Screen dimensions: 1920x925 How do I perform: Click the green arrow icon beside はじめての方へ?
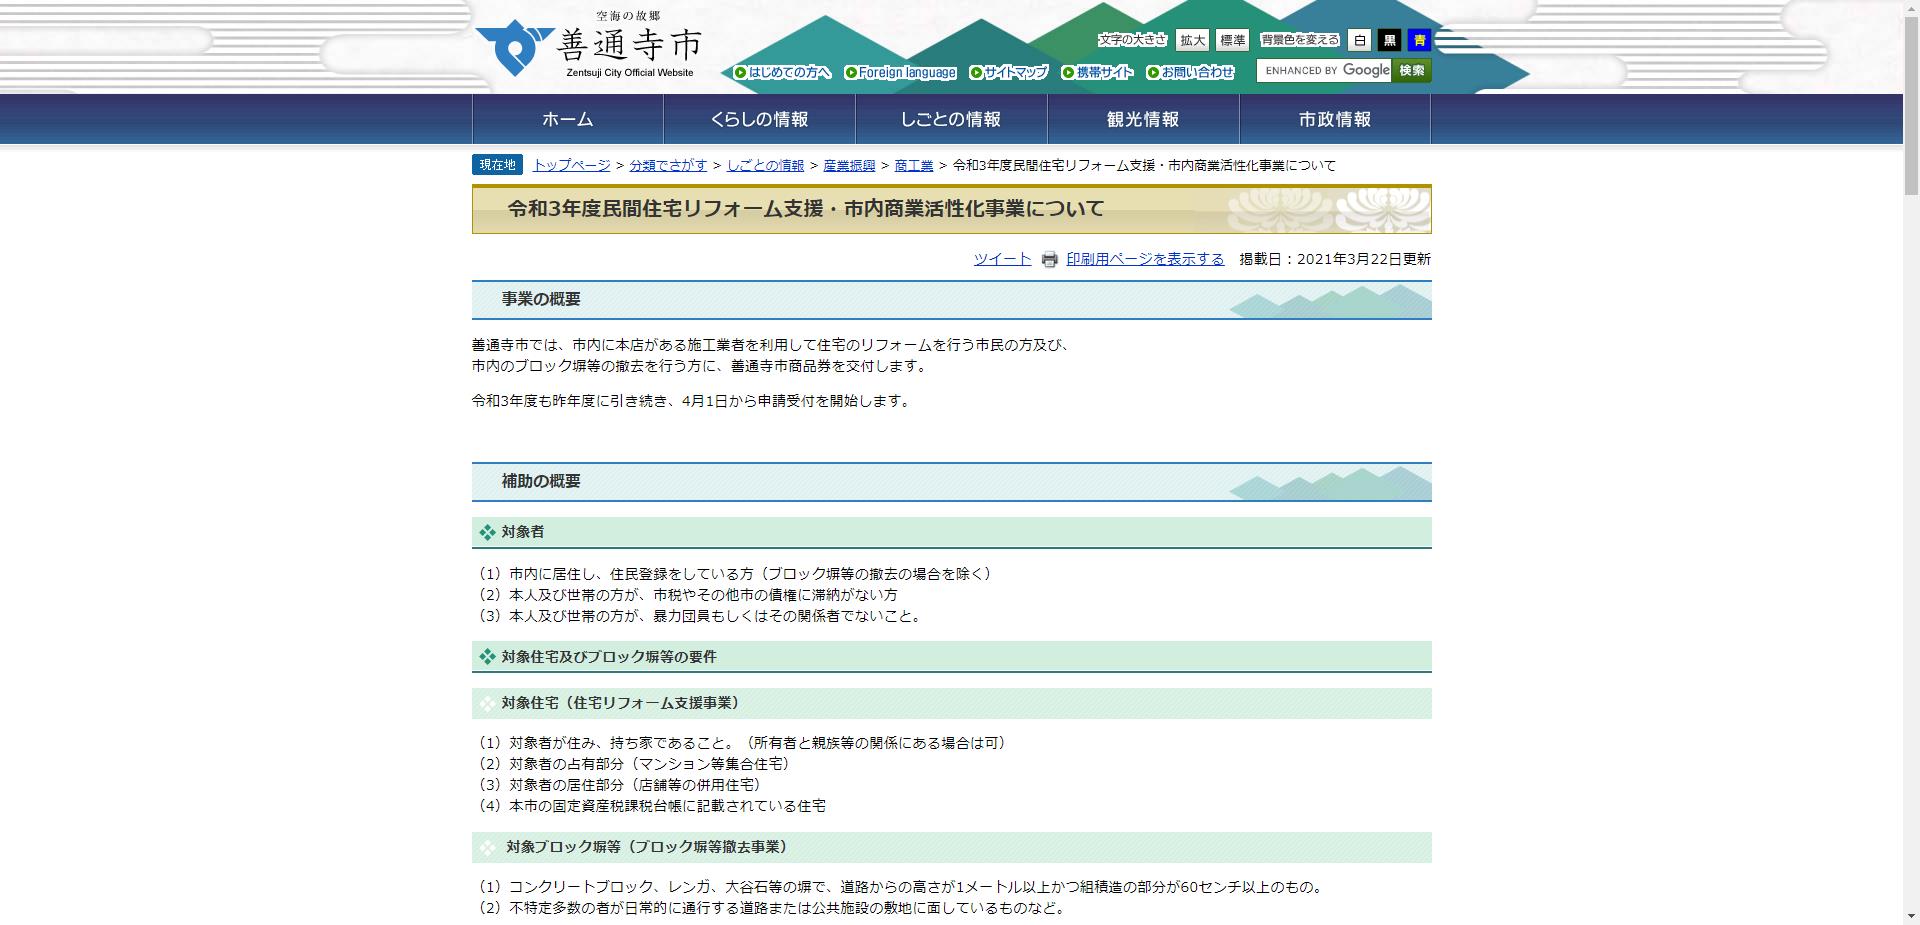point(741,72)
